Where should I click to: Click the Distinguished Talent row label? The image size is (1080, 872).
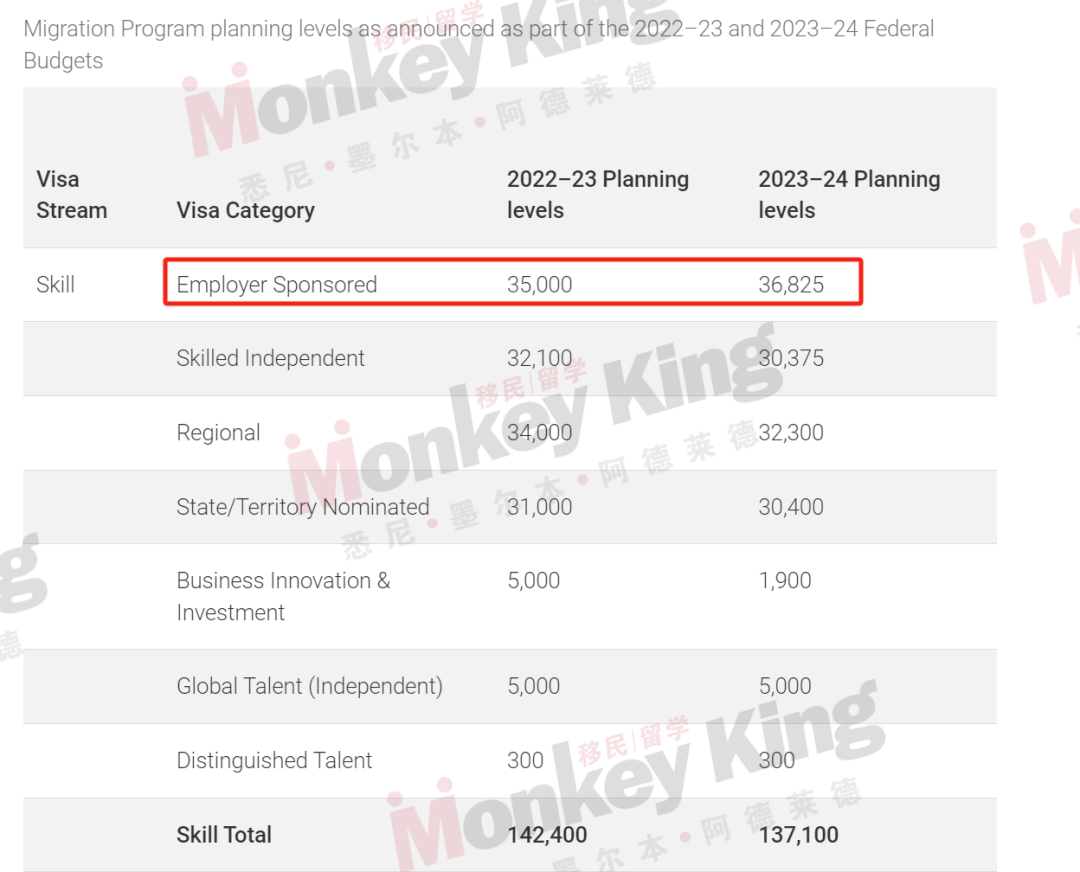[273, 760]
